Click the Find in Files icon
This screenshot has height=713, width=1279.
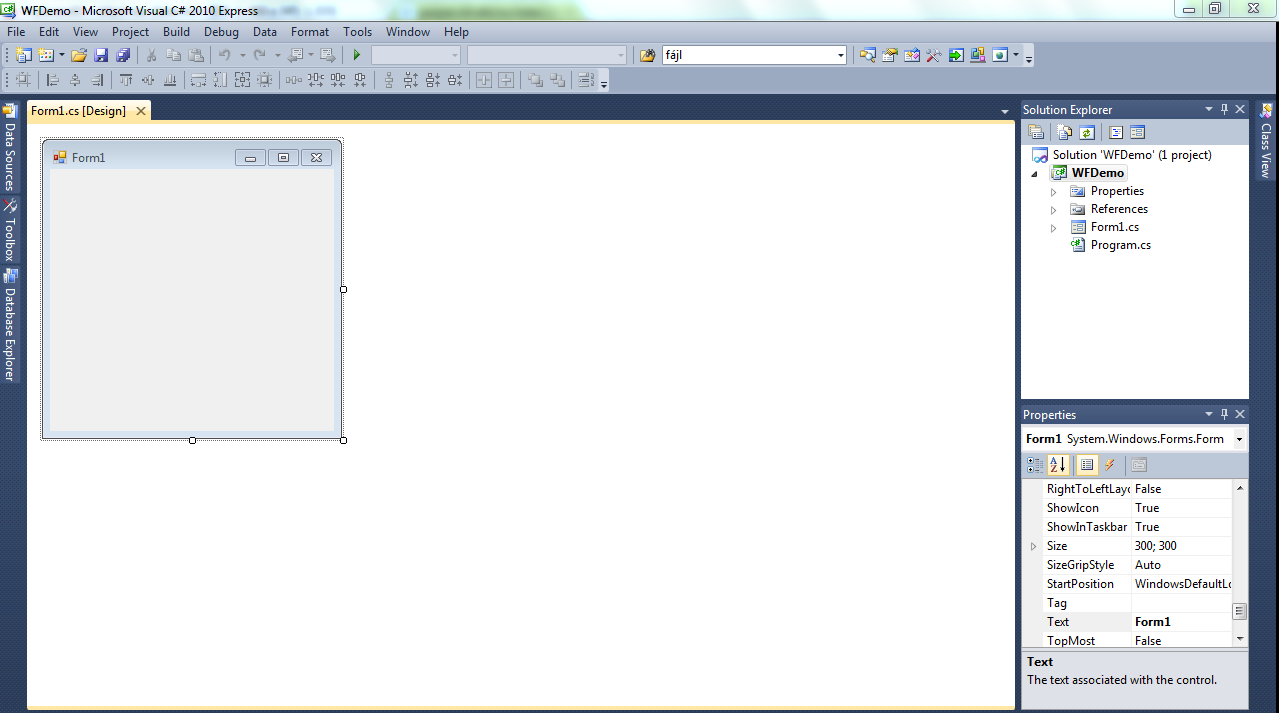(x=647, y=55)
